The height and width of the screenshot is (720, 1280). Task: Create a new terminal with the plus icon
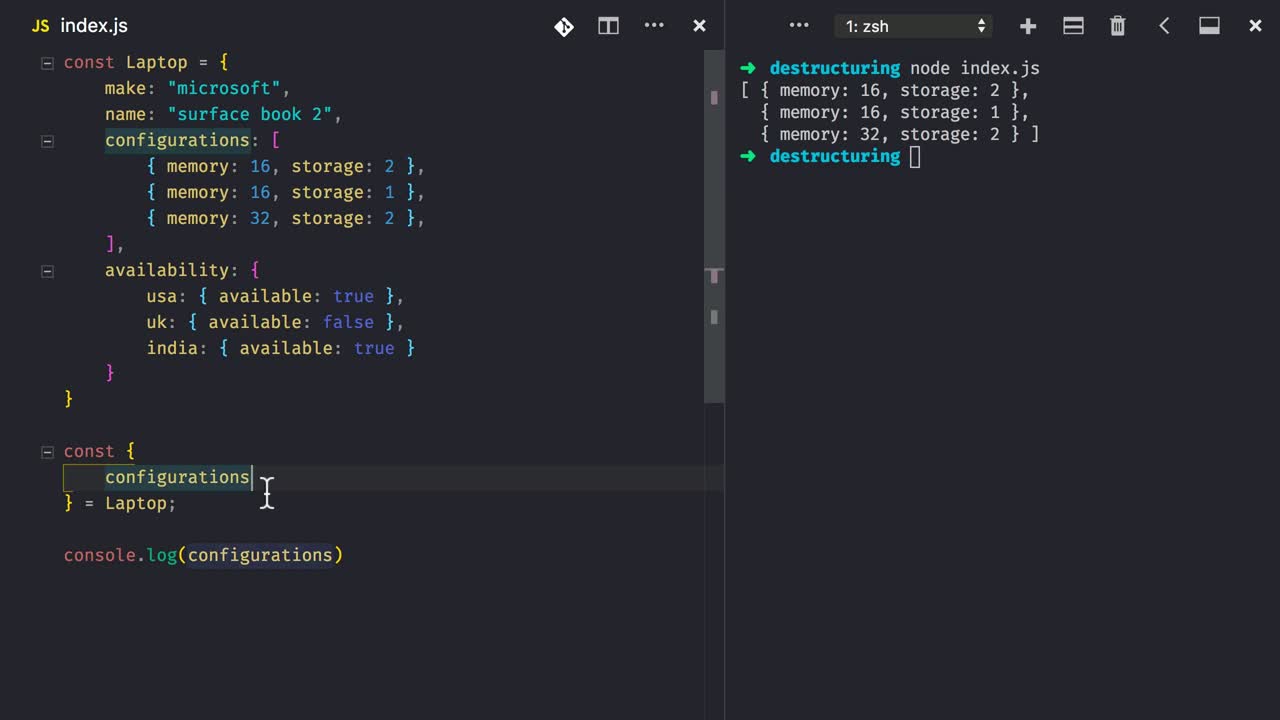(1028, 26)
